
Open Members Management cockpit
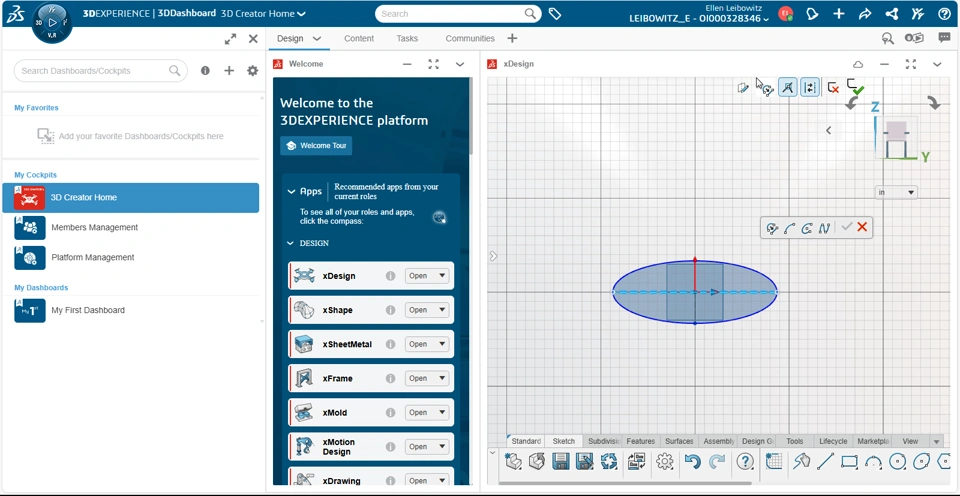pos(130,227)
